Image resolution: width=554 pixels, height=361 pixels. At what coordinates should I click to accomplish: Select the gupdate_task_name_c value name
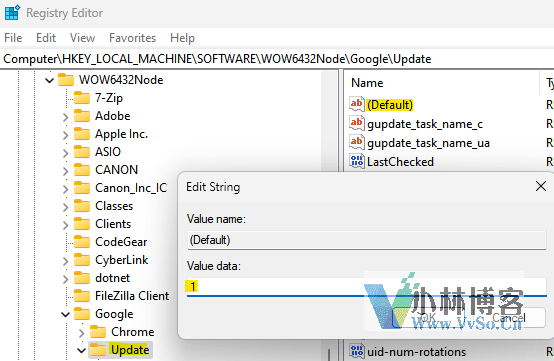pos(425,124)
